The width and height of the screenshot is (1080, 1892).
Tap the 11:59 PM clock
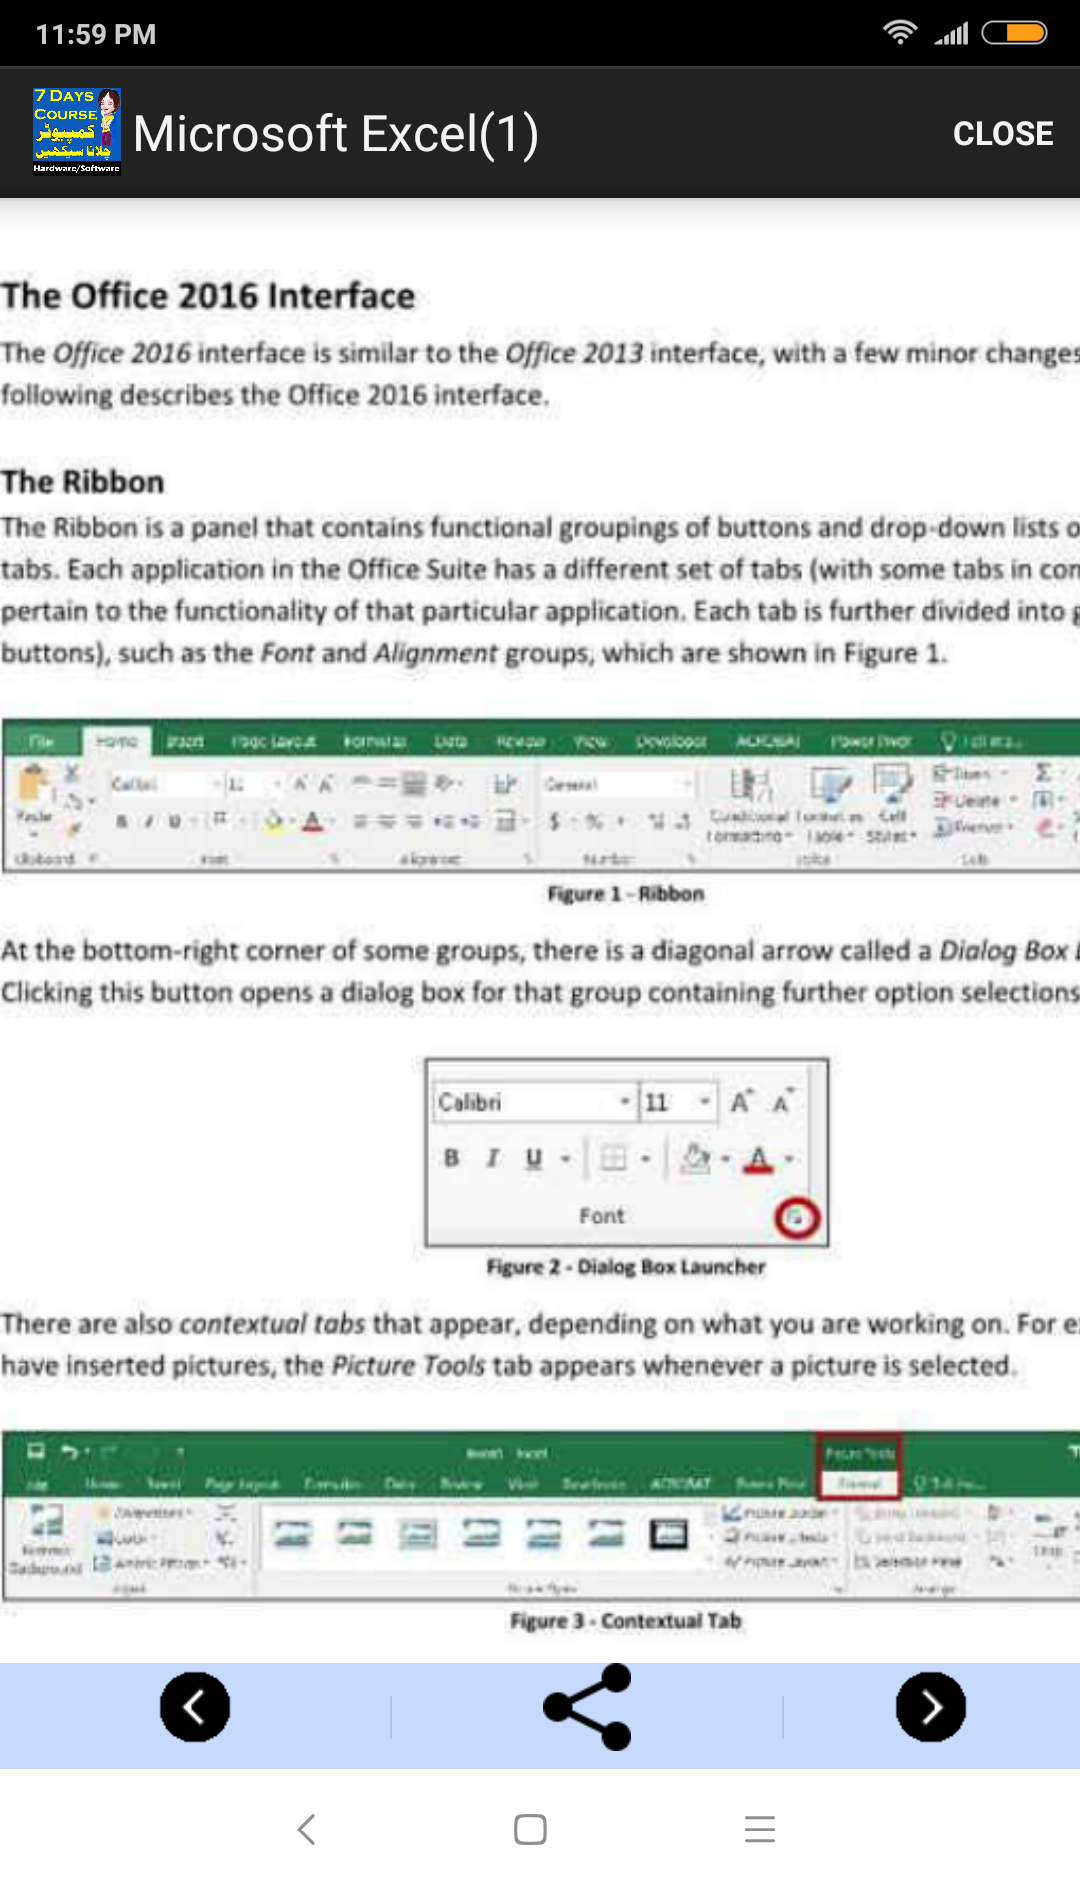(96, 34)
